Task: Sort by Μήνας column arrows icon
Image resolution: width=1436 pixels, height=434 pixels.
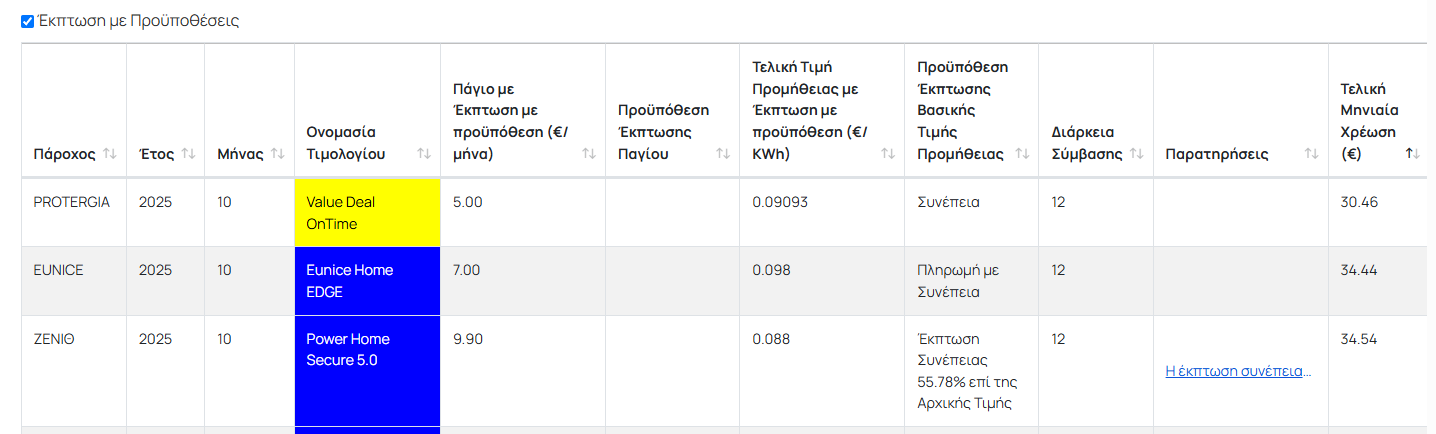Action: pyautogui.click(x=278, y=154)
